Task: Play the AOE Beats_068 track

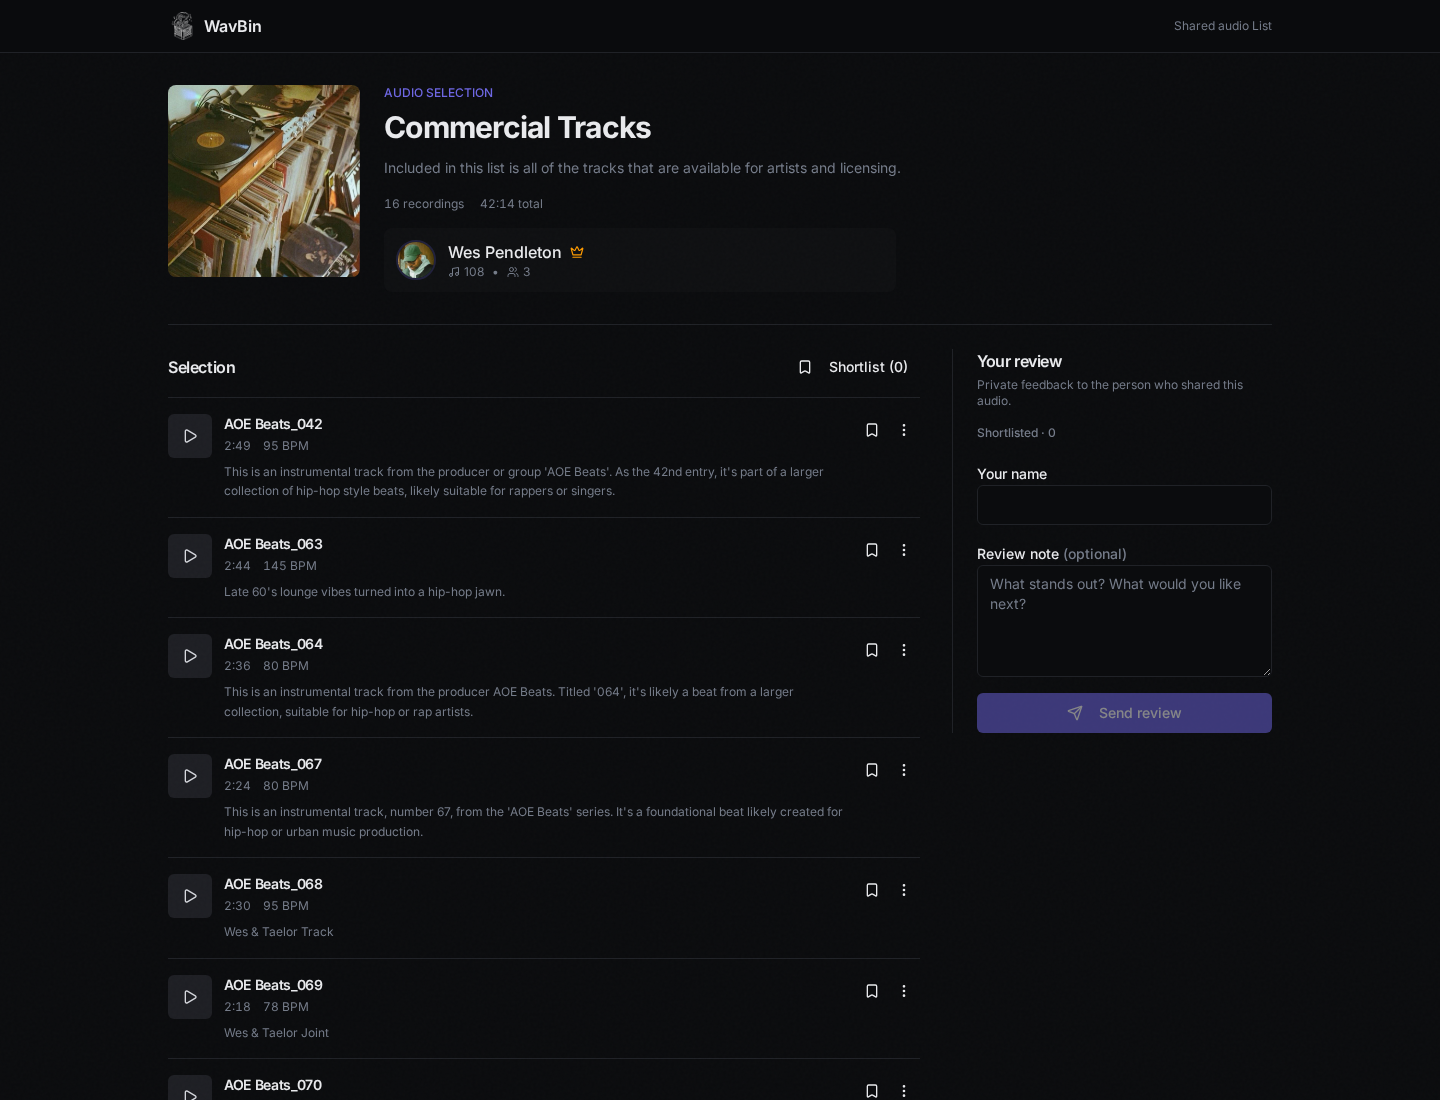Action: (x=190, y=896)
